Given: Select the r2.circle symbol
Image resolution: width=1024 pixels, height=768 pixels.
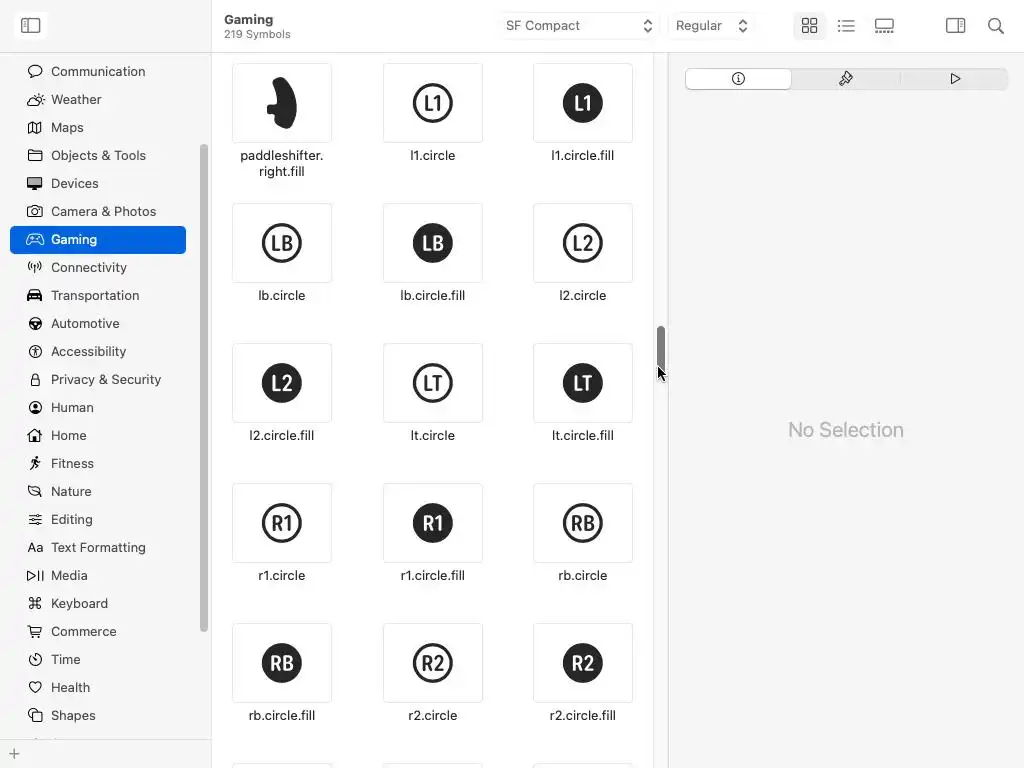Looking at the screenshot, I should 432,663.
